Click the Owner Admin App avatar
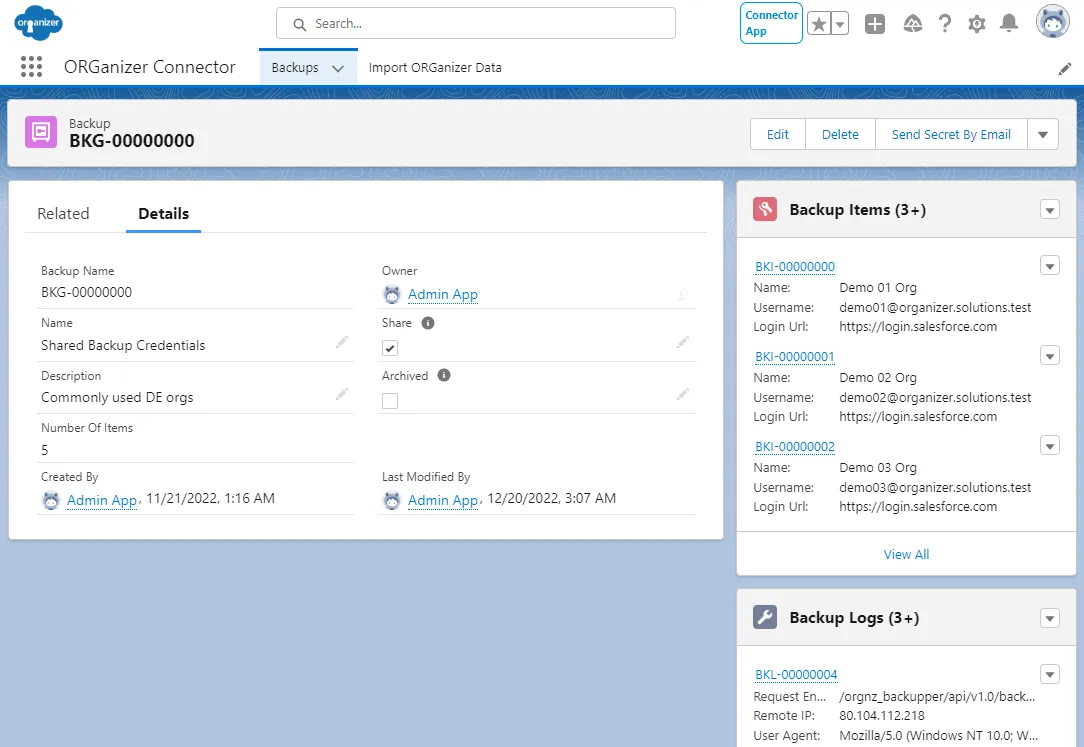Viewport: 1084px width, 747px height. [x=392, y=294]
